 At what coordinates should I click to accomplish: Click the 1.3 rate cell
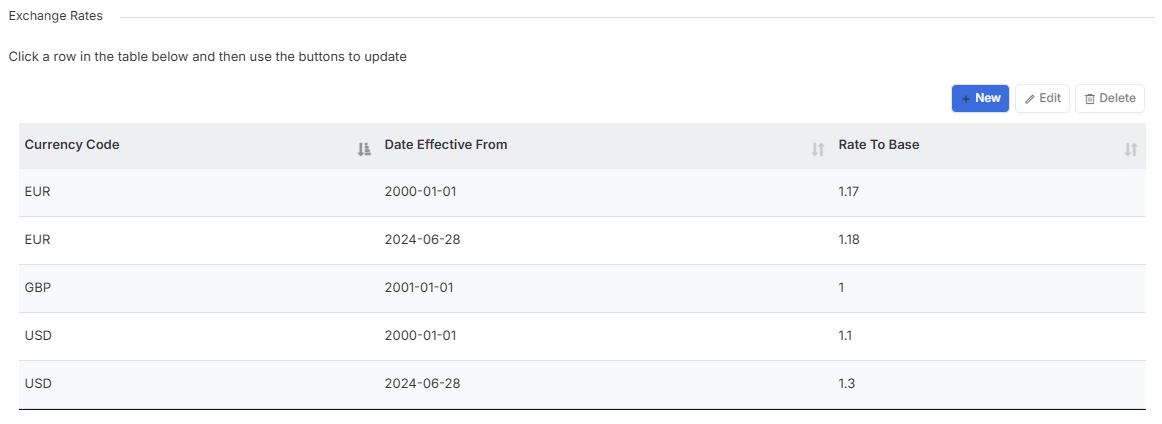pos(848,383)
